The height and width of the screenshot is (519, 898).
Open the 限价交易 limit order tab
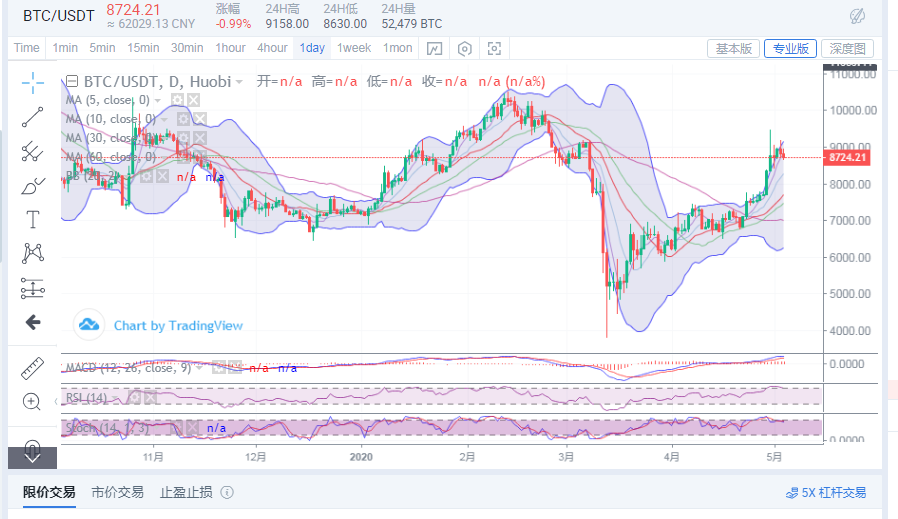pos(49,493)
